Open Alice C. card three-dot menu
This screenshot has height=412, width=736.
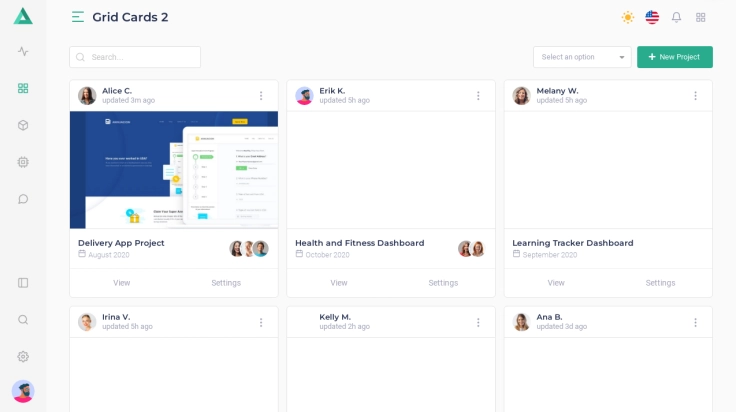pyautogui.click(x=261, y=96)
